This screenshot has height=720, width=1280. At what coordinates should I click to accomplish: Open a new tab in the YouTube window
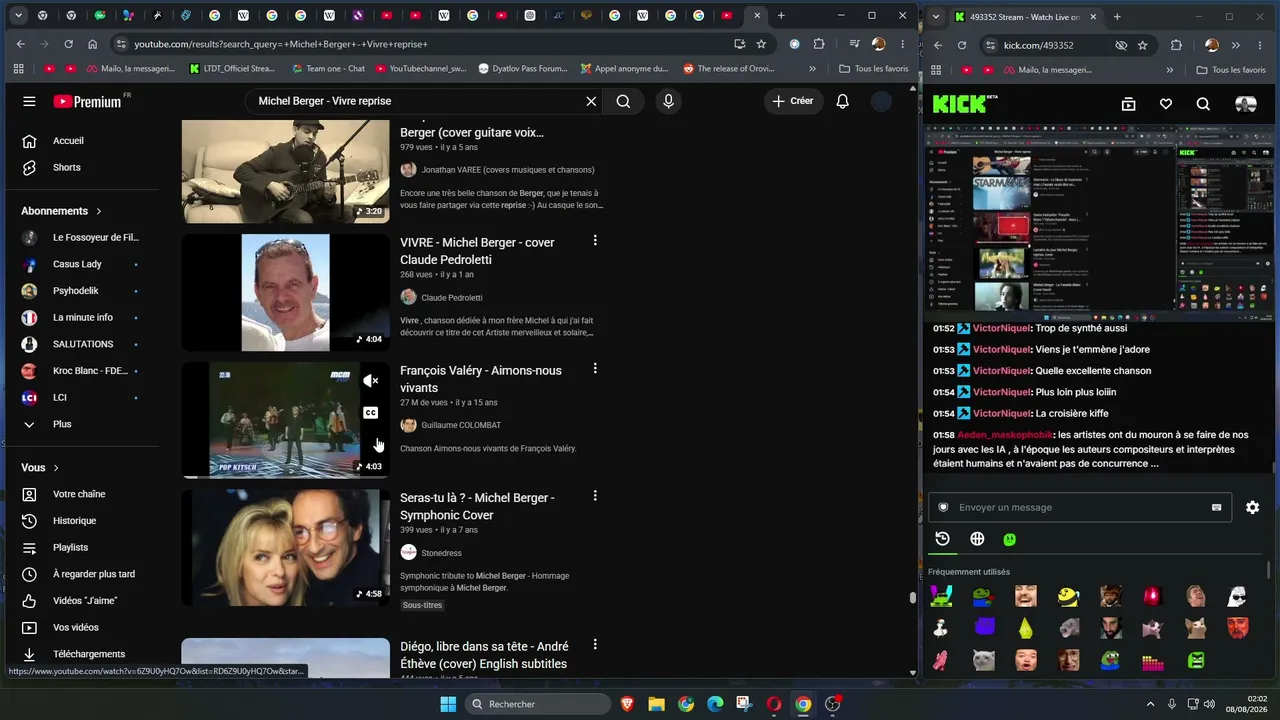pos(781,16)
